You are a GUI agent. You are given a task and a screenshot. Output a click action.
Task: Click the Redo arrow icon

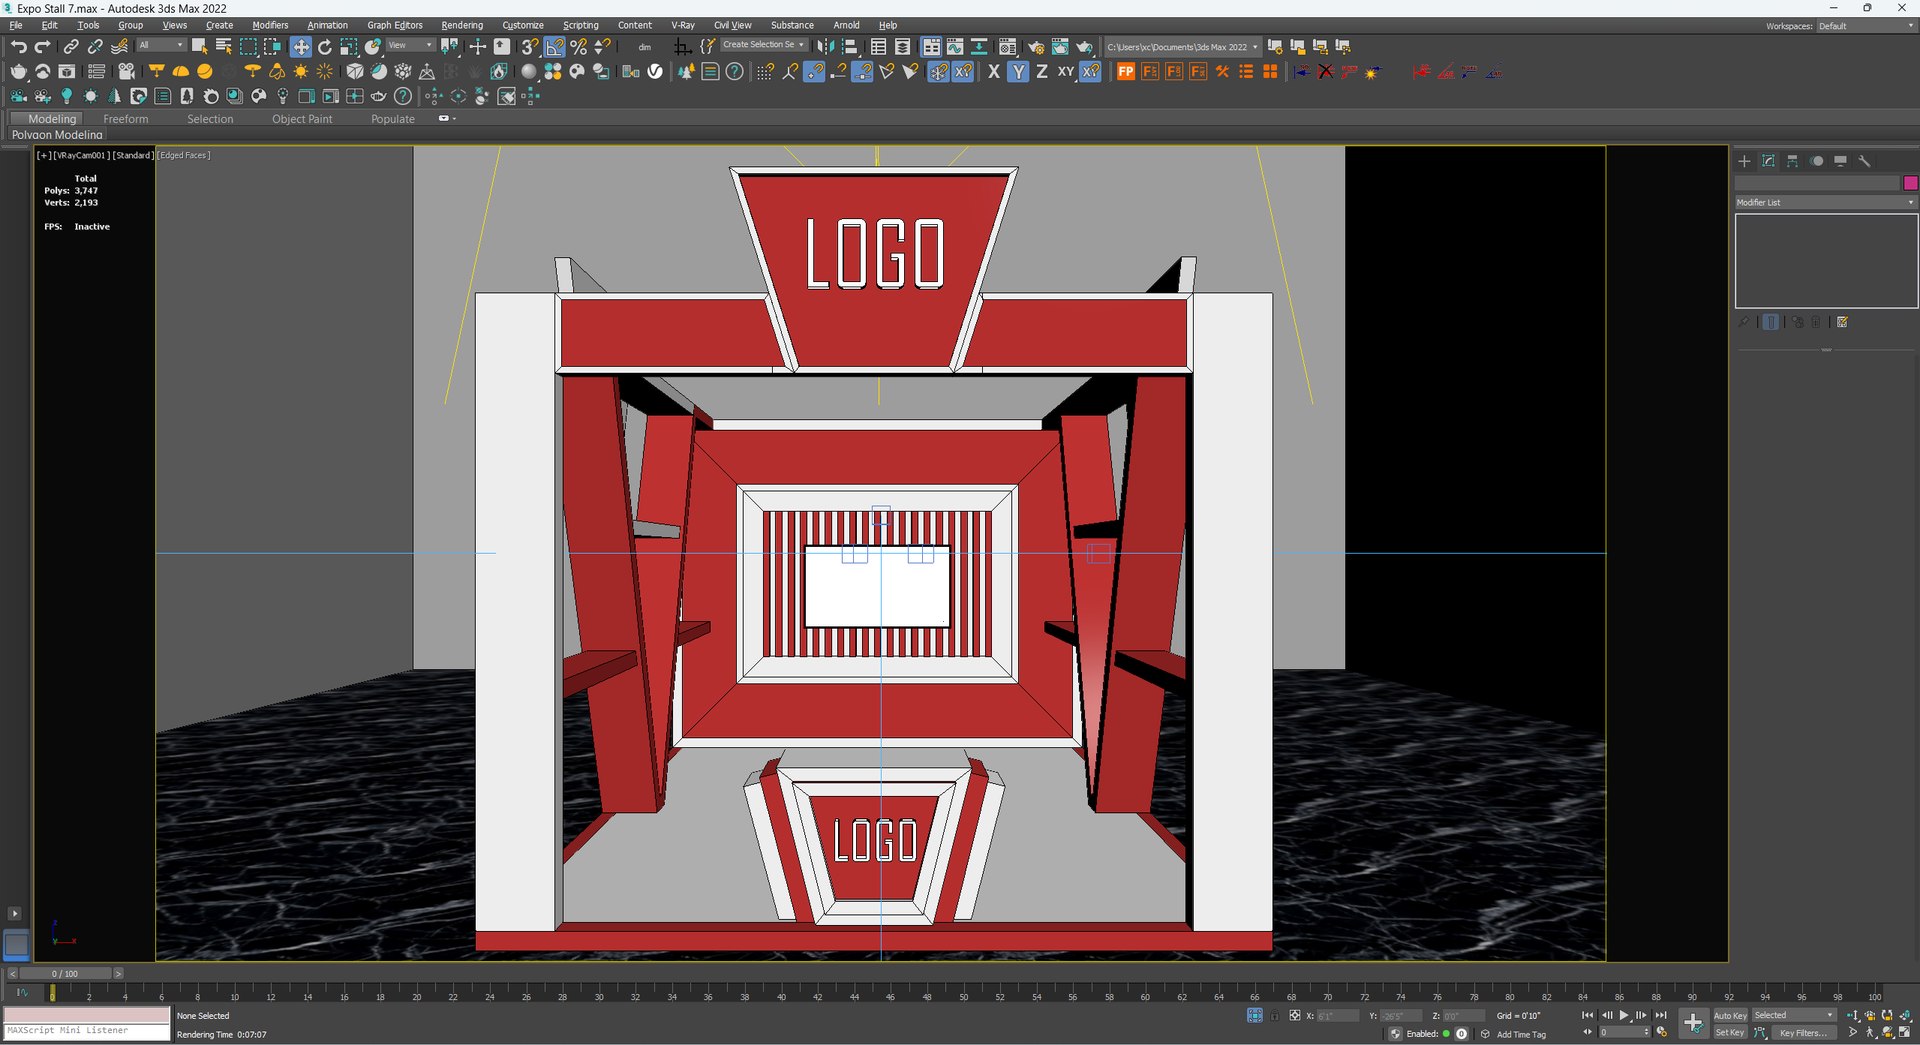pos(42,47)
